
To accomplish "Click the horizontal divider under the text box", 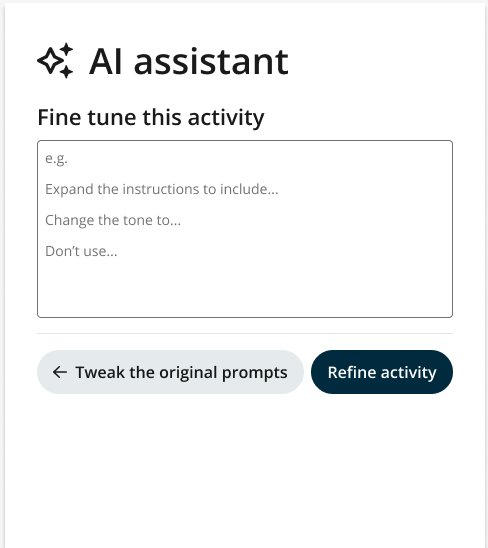I will point(245,333).
